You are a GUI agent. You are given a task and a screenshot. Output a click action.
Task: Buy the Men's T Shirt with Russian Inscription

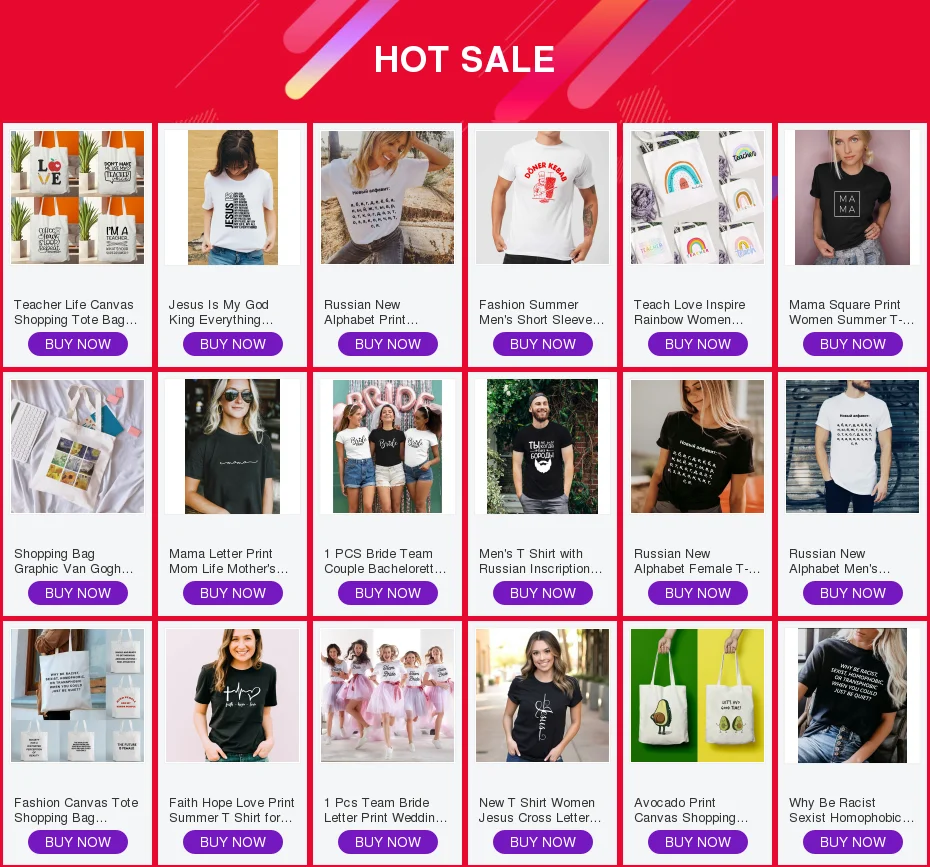(543, 593)
